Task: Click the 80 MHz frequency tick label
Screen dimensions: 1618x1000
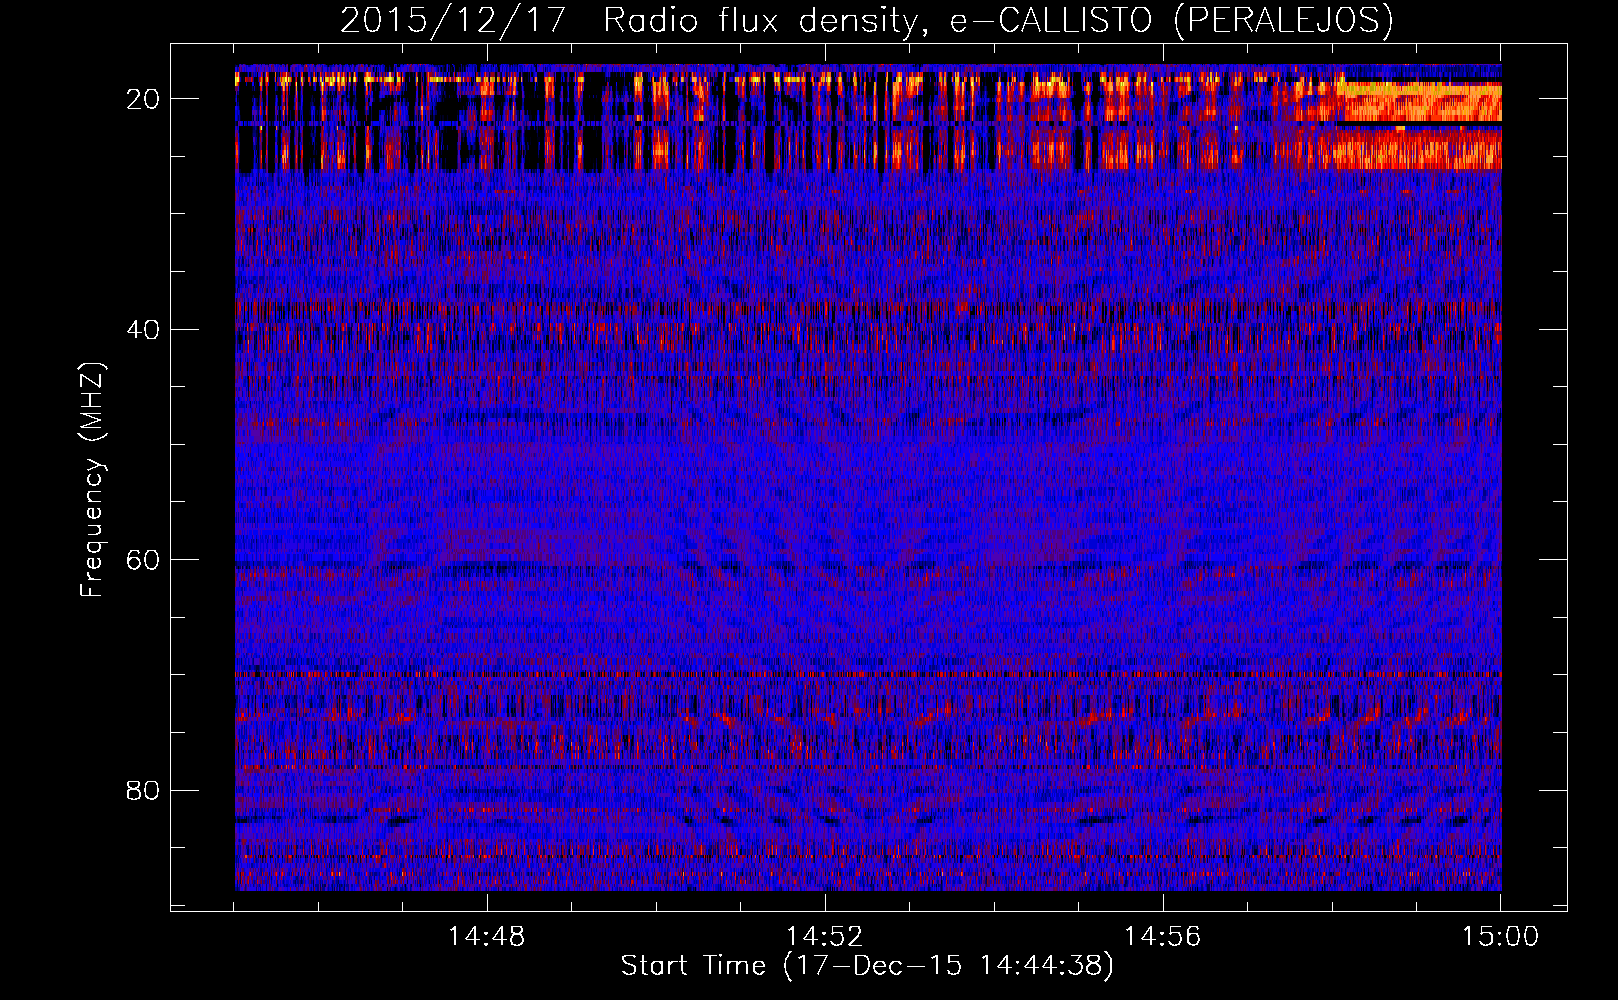Action: [144, 790]
